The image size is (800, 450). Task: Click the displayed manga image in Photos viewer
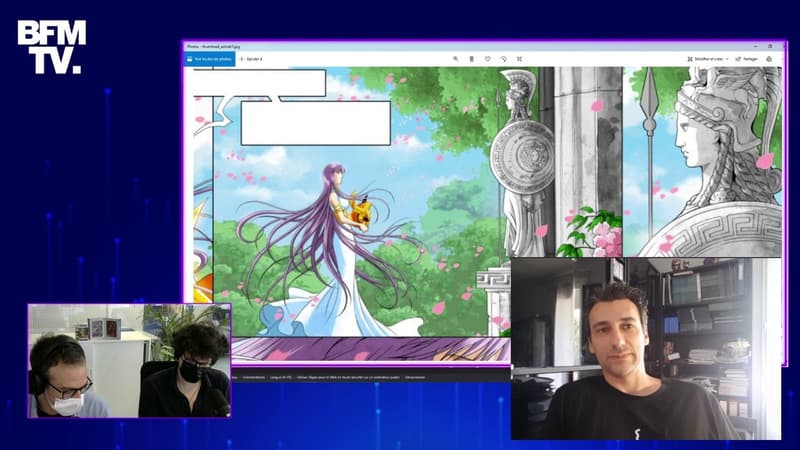[x=487, y=214]
